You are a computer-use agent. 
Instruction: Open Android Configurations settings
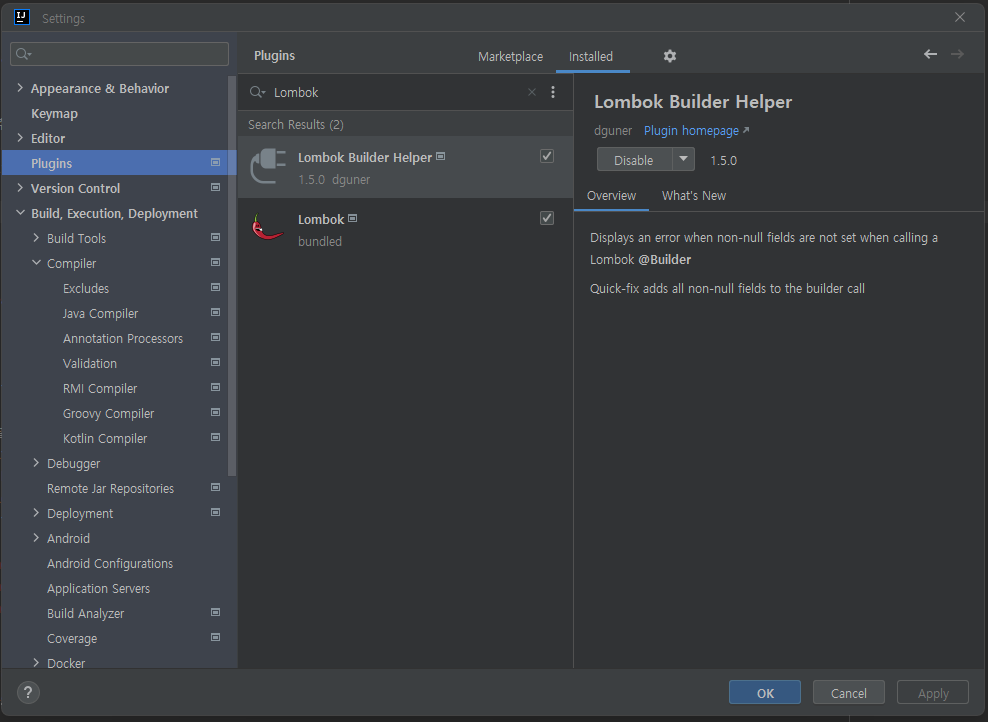click(x=110, y=563)
